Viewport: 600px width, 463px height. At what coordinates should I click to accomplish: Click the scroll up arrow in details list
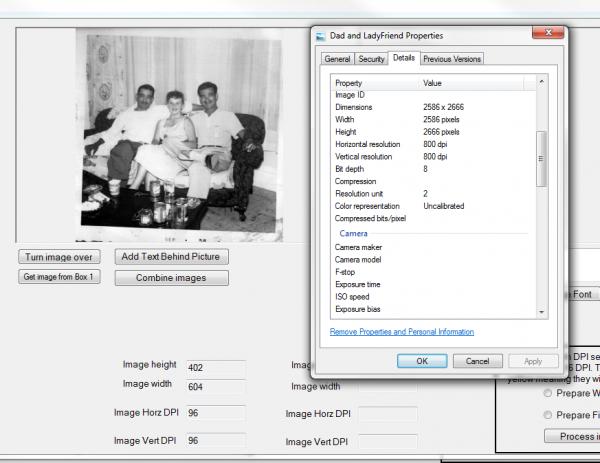[541, 82]
